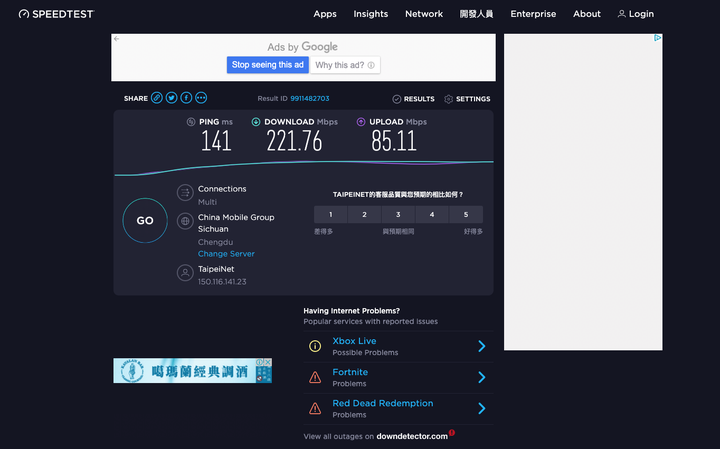Viewport: 720px width, 449px height.
Task: Click Red Dead Redemption warning icon
Action: pos(315,408)
